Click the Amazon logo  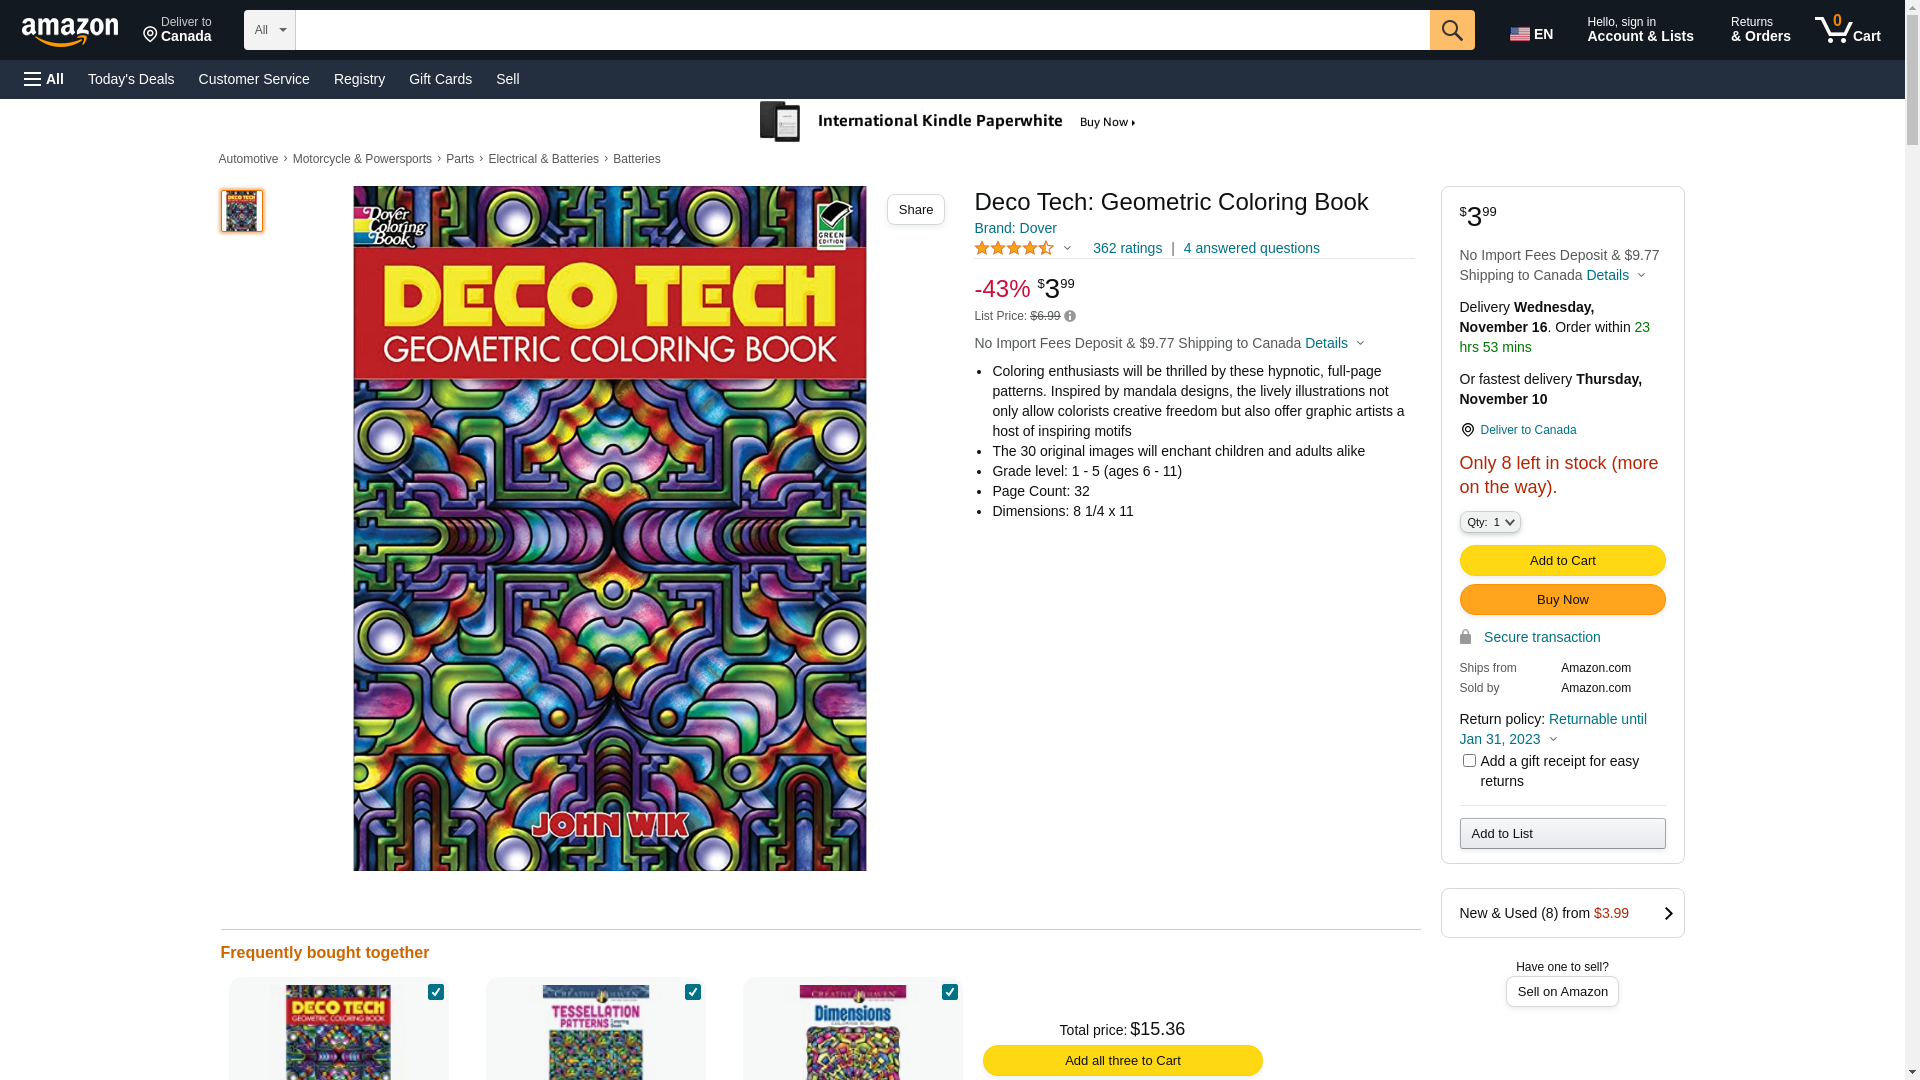(x=70, y=32)
